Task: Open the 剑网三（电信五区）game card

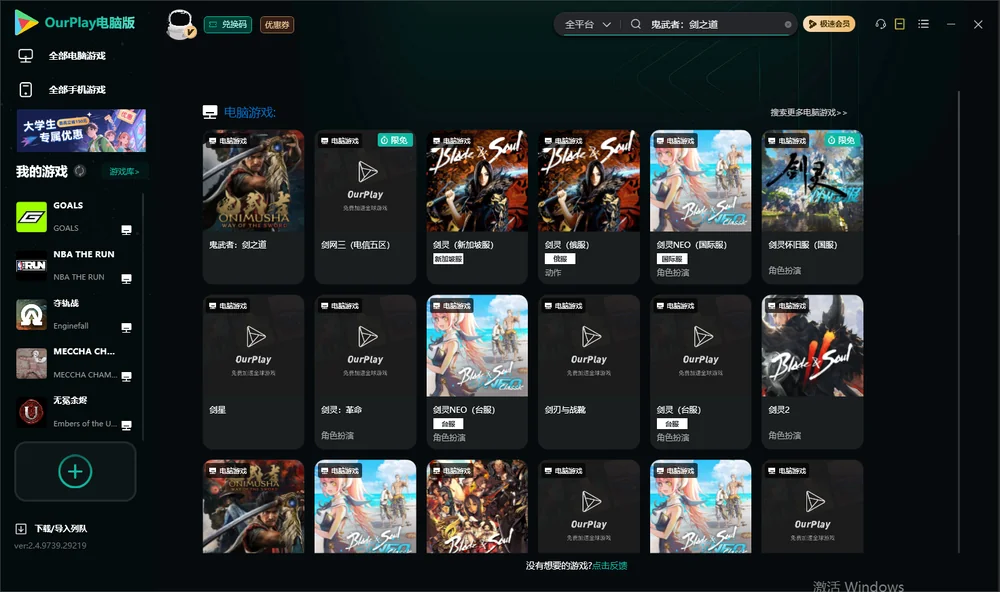Action: tap(365, 207)
